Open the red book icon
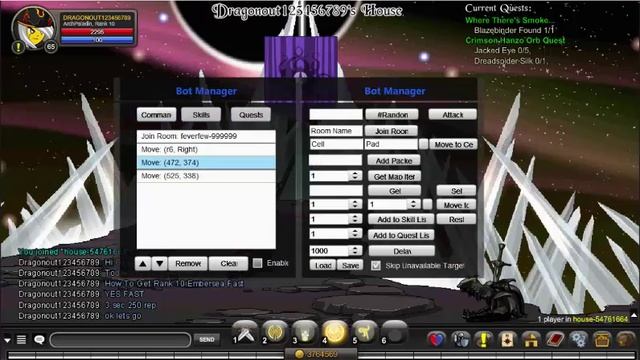The image size is (640, 360). (554, 340)
